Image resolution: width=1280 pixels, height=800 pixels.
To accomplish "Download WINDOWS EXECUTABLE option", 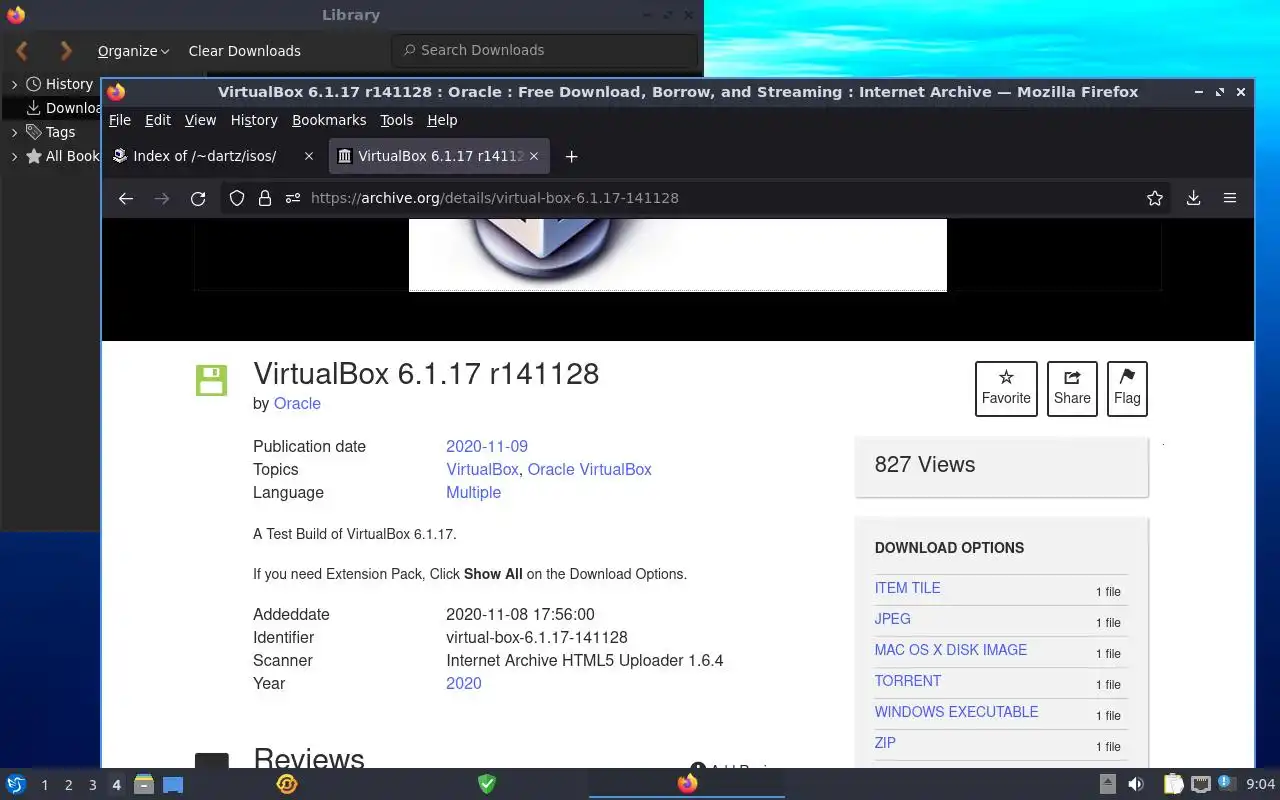I will tap(956, 712).
